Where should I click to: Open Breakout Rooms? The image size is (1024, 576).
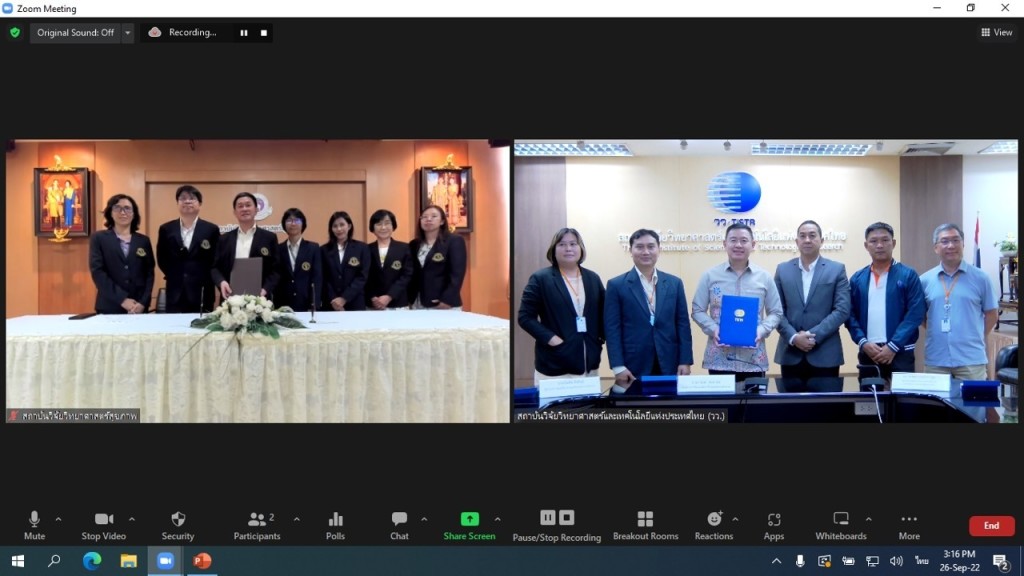click(x=645, y=524)
